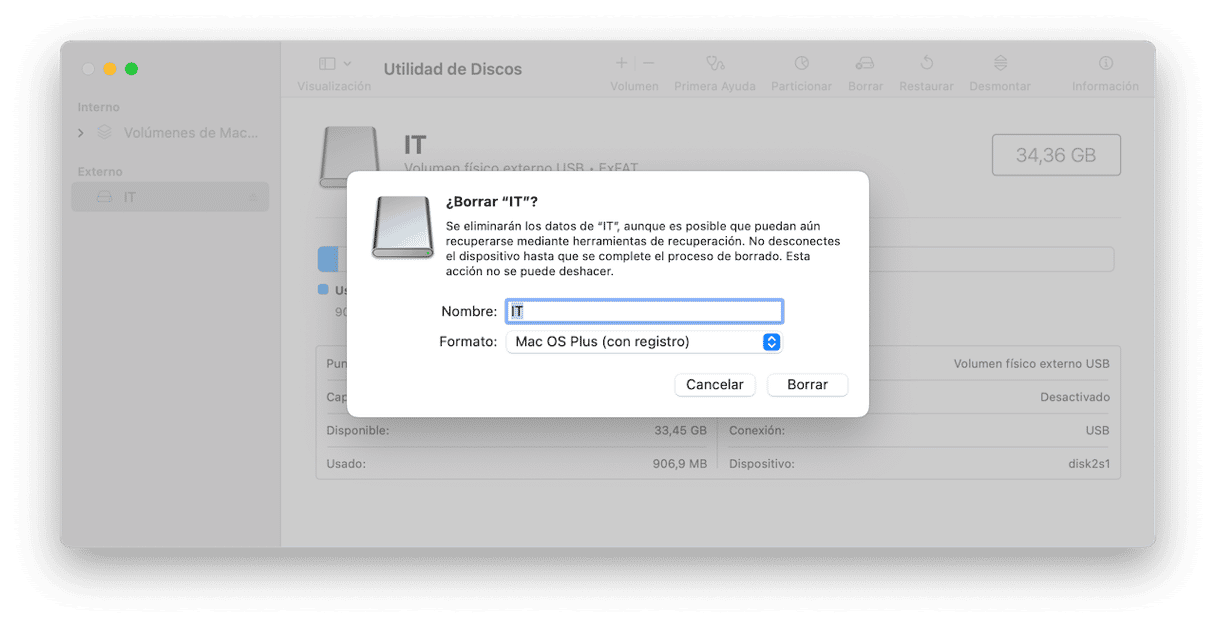Click the large IT drive image in main window
The width and height of the screenshot is (1216, 627).
[x=350, y=157]
